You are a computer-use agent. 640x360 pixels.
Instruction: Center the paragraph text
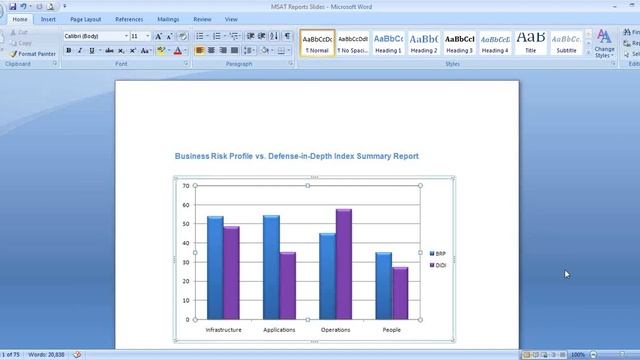click(211, 51)
